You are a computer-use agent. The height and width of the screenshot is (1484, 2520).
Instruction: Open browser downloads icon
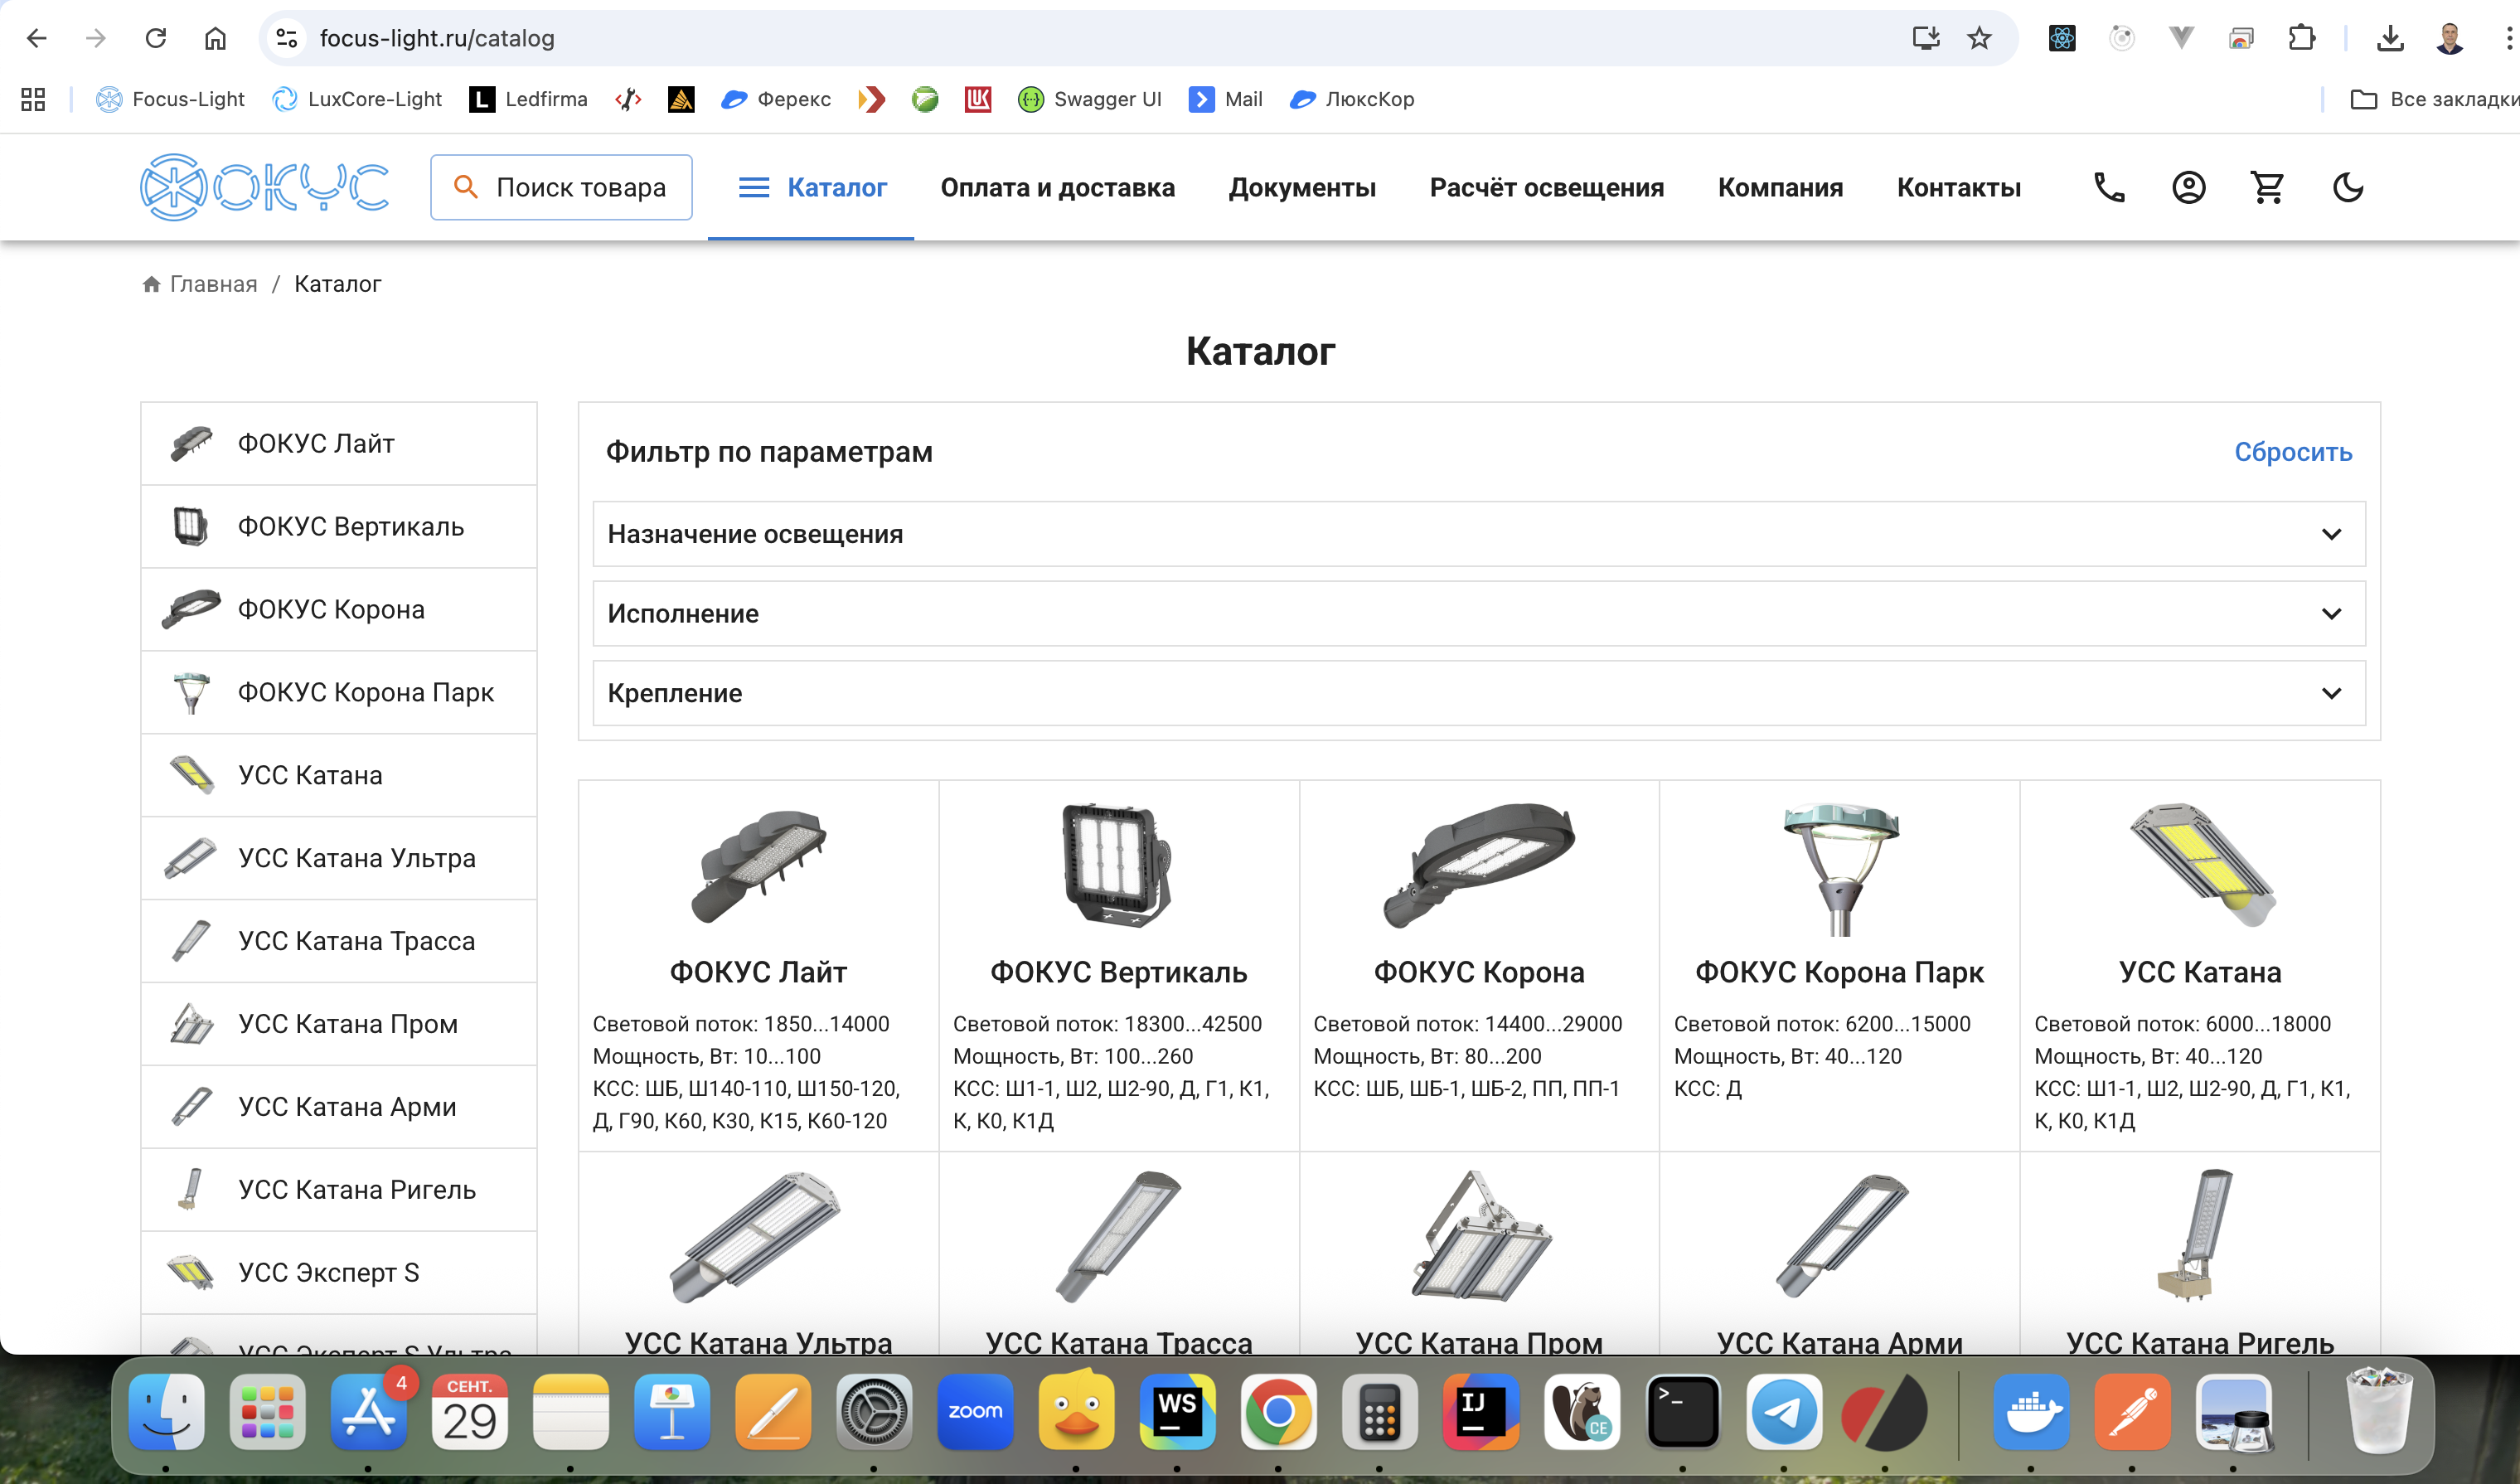click(2390, 38)
